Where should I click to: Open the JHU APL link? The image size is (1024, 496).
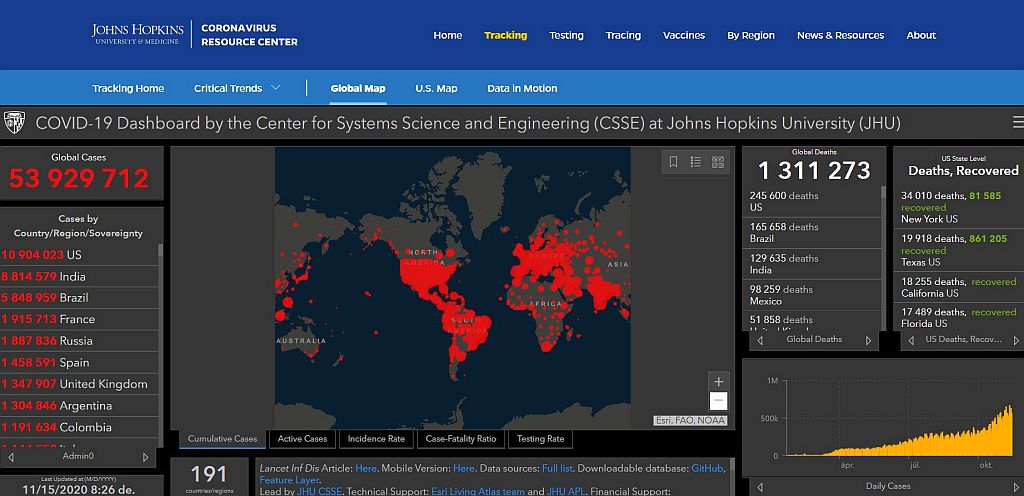click(568, 491)
